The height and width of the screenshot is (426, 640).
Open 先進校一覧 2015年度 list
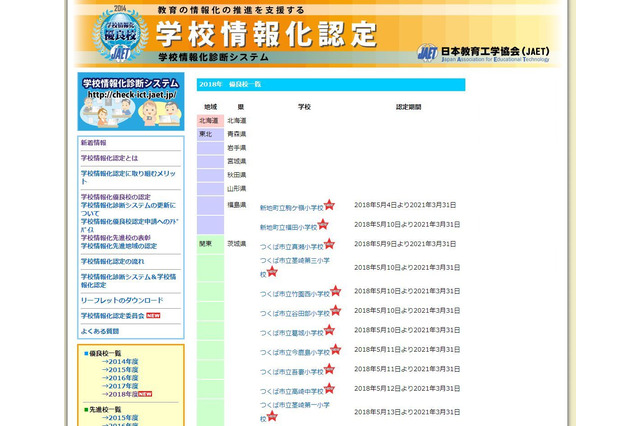pyautogui.click(x=120, y=418)
